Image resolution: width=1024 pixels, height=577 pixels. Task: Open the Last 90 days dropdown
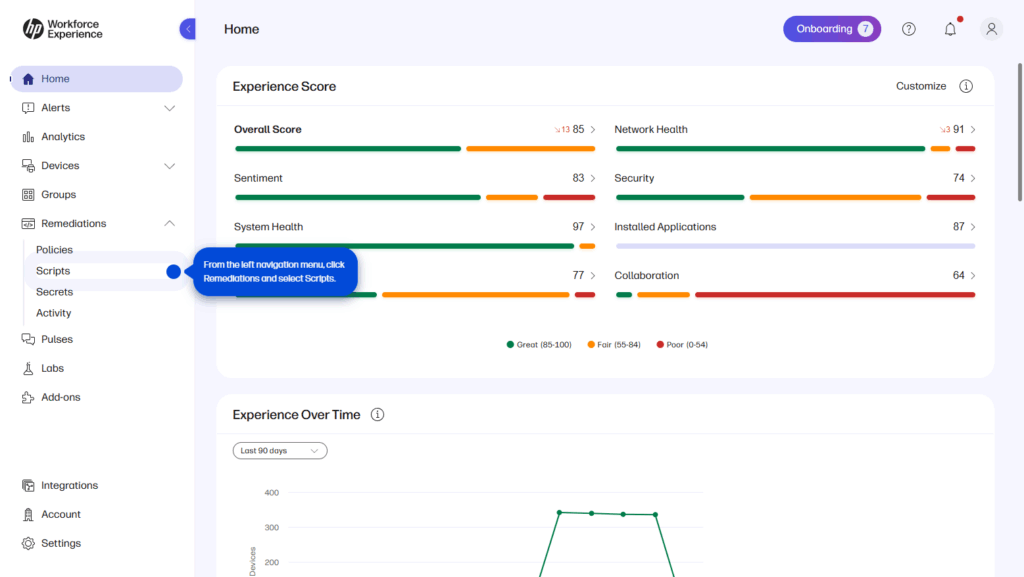tap(280, 451)
